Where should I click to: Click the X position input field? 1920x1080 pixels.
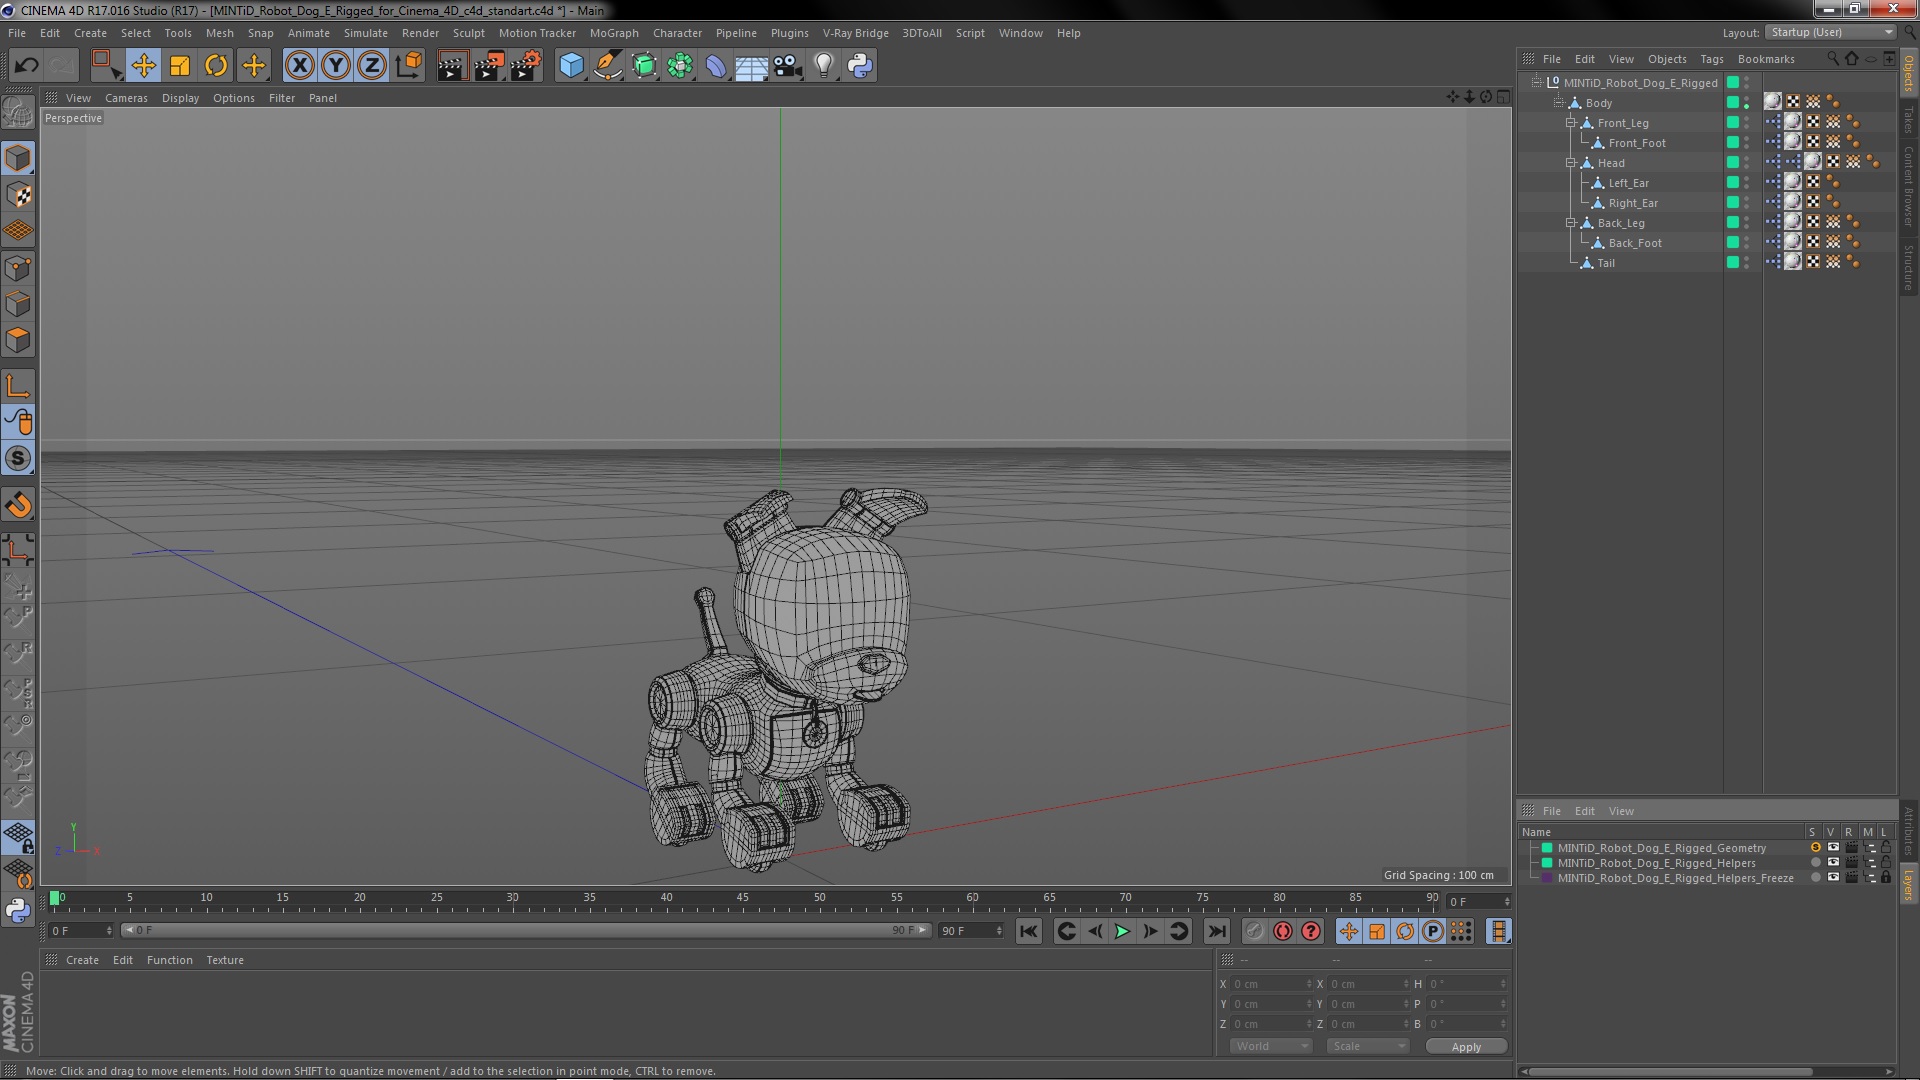(1271, 984)
